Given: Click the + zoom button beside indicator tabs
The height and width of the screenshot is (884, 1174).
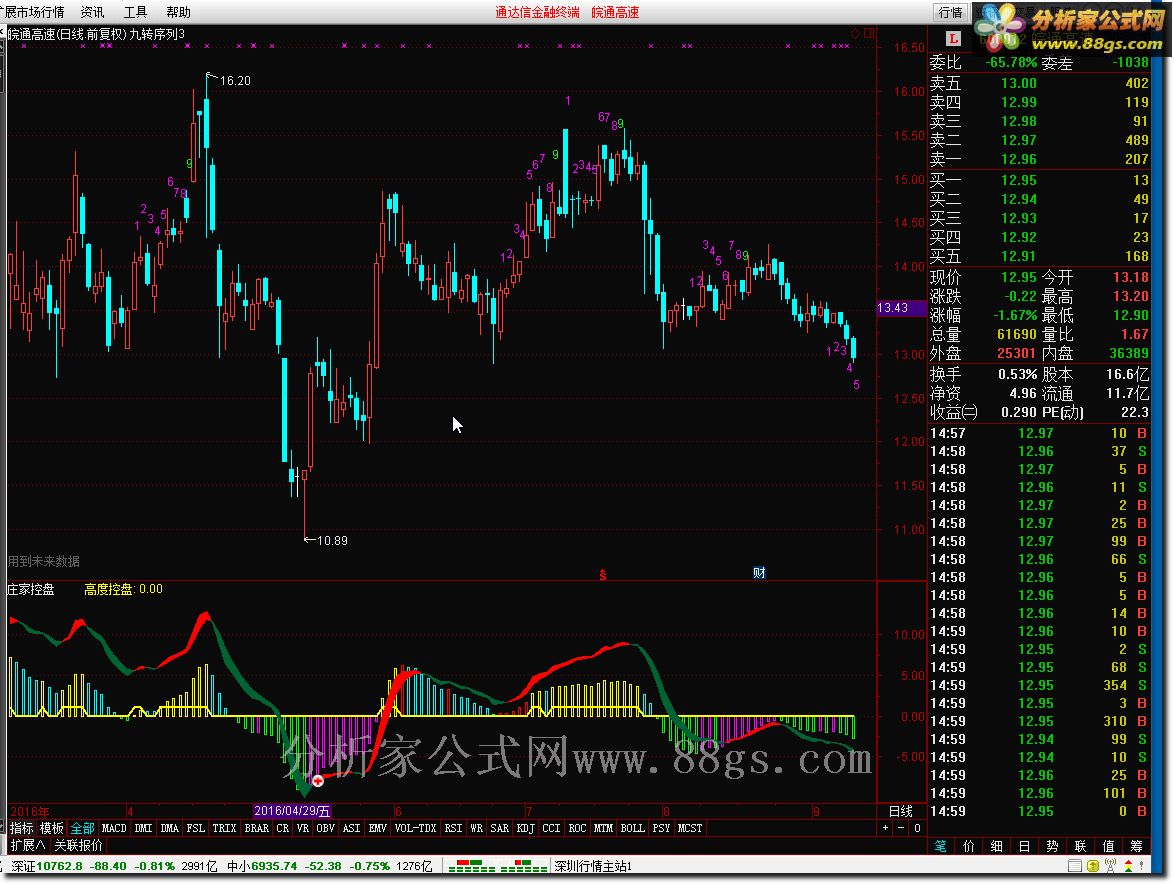Looking at the screenshot, I should (886, 828).
